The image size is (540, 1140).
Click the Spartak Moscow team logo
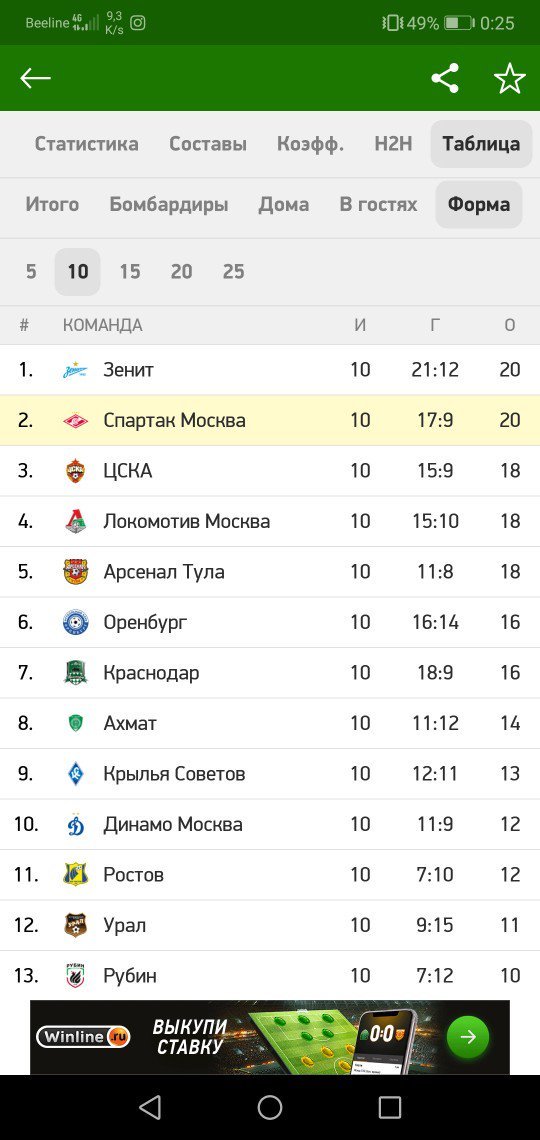tap(76, 420)
